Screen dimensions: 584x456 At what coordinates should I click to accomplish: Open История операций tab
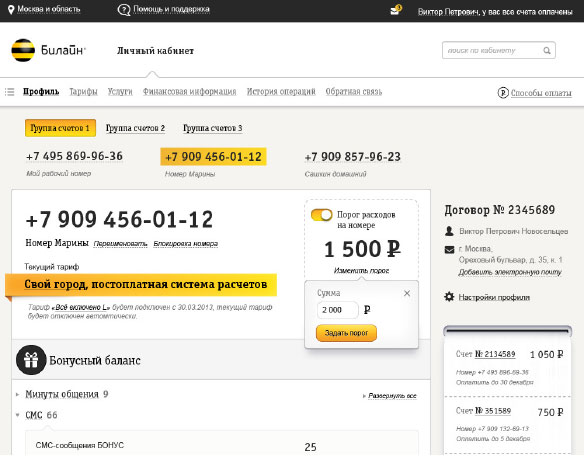281,91
